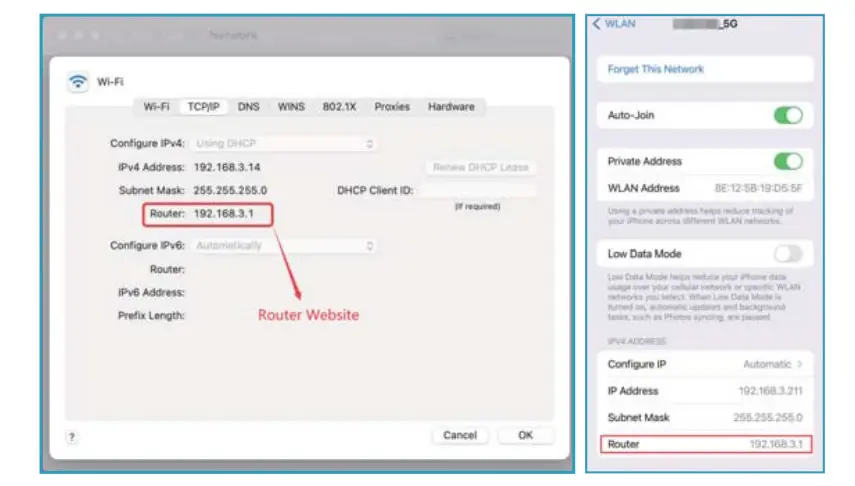Open Configure IP Automatic row on iPhone
The width and height of the screenshot is (855, 486).
[x=705, y=364]
